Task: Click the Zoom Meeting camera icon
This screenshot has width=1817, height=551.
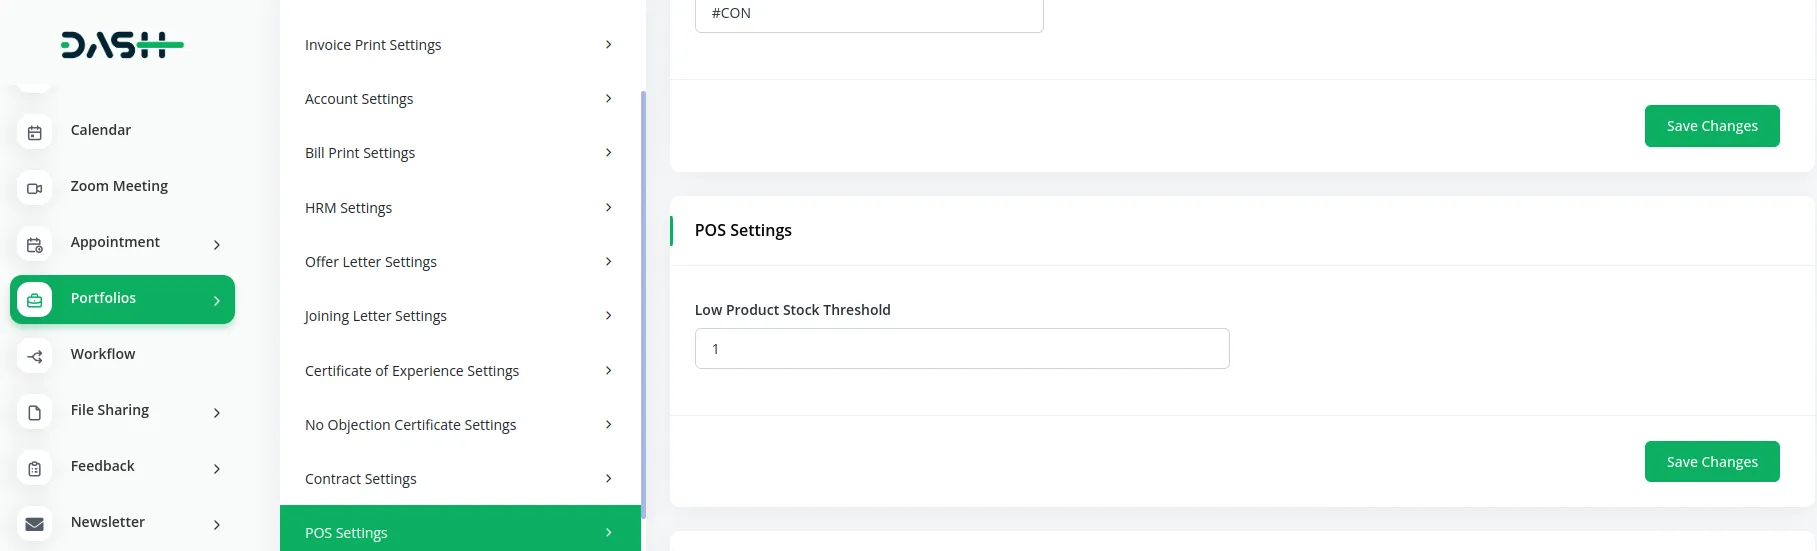Action: click(x=35, y=188)
